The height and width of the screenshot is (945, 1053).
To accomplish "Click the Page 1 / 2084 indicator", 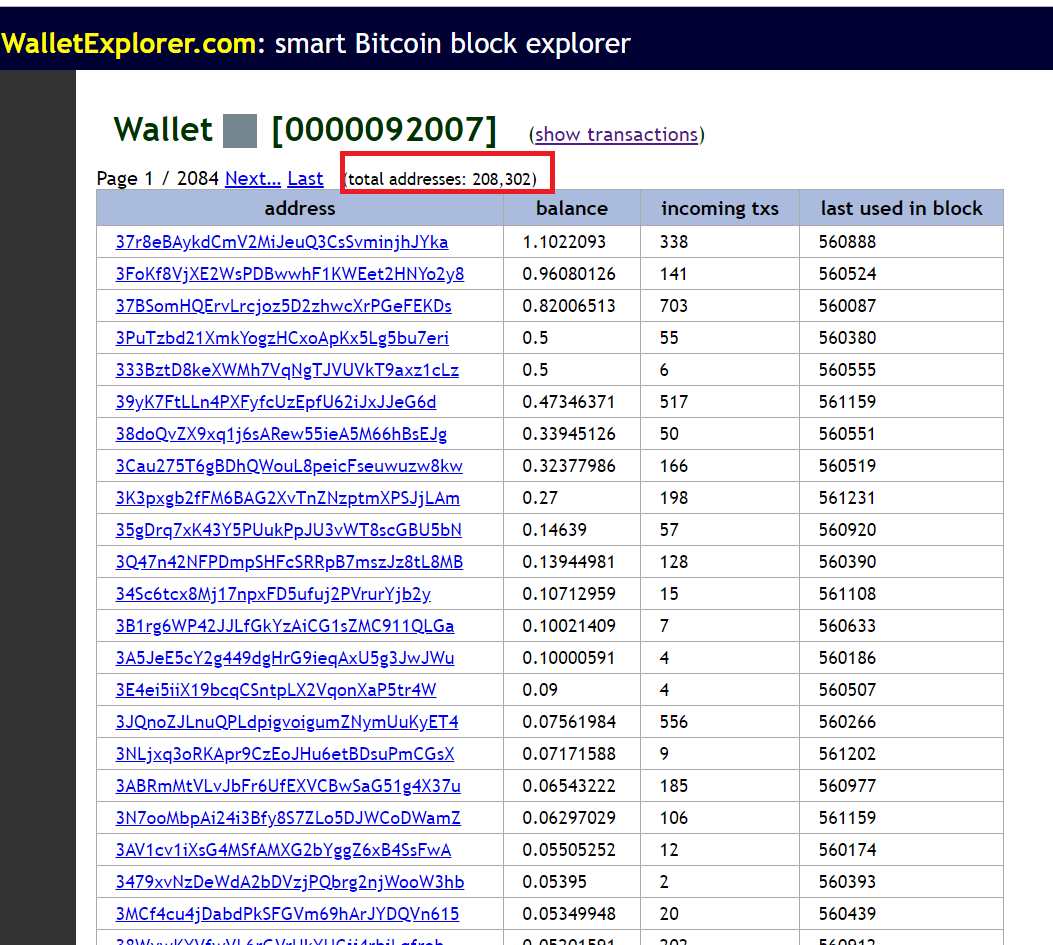I will point(158,179).
